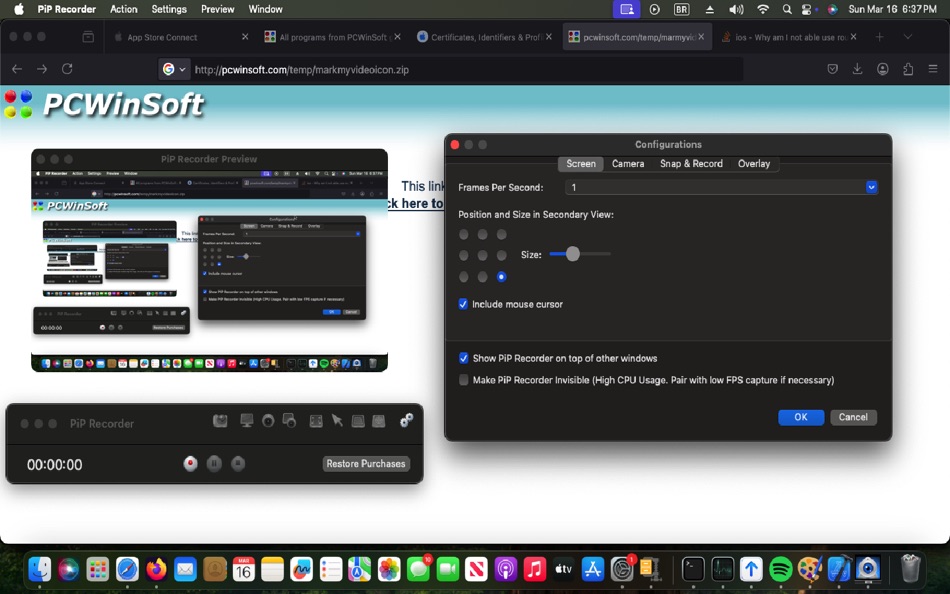950x594 pixels.
Task: Select the Screen tab in Configurations
Action: point(580,164)
